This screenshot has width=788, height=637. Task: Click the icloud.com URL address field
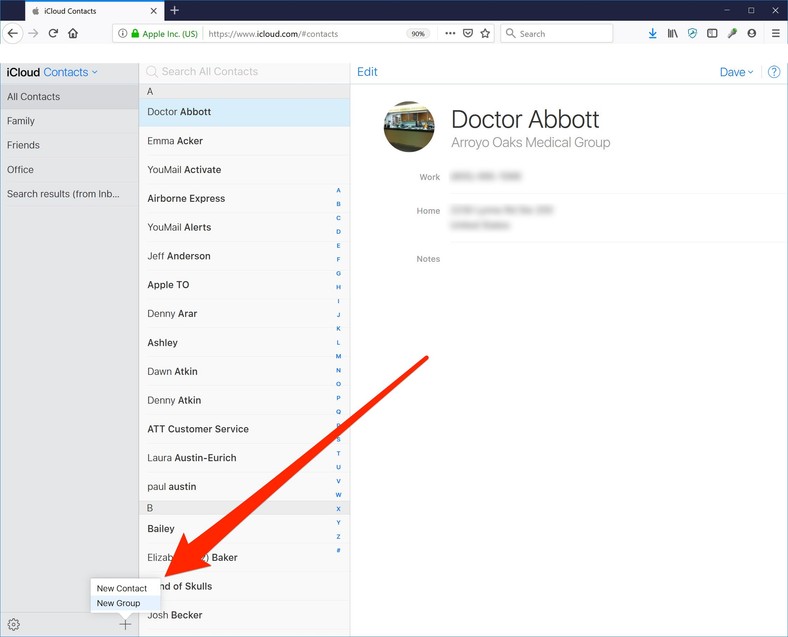[x=302, y=34]
